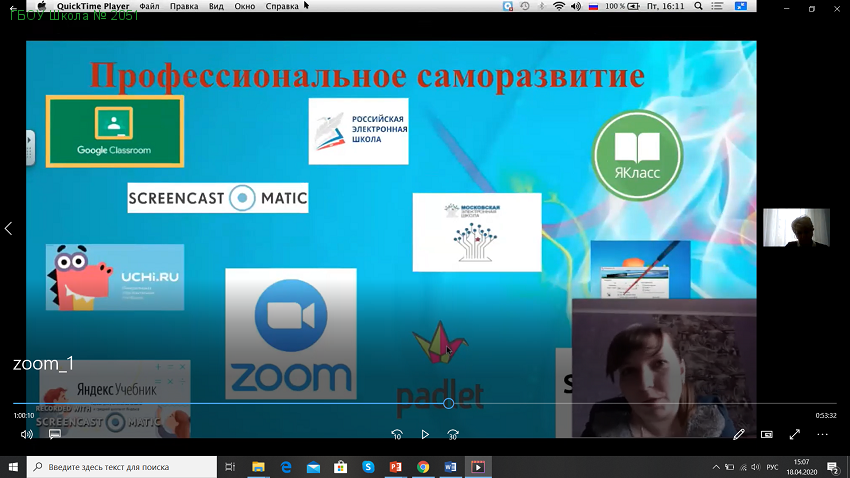Click the Окно menu in the recording
Image resolution: width=850 pixels, height=478 pixels.
pyautogui.click(x=244, y=6)
